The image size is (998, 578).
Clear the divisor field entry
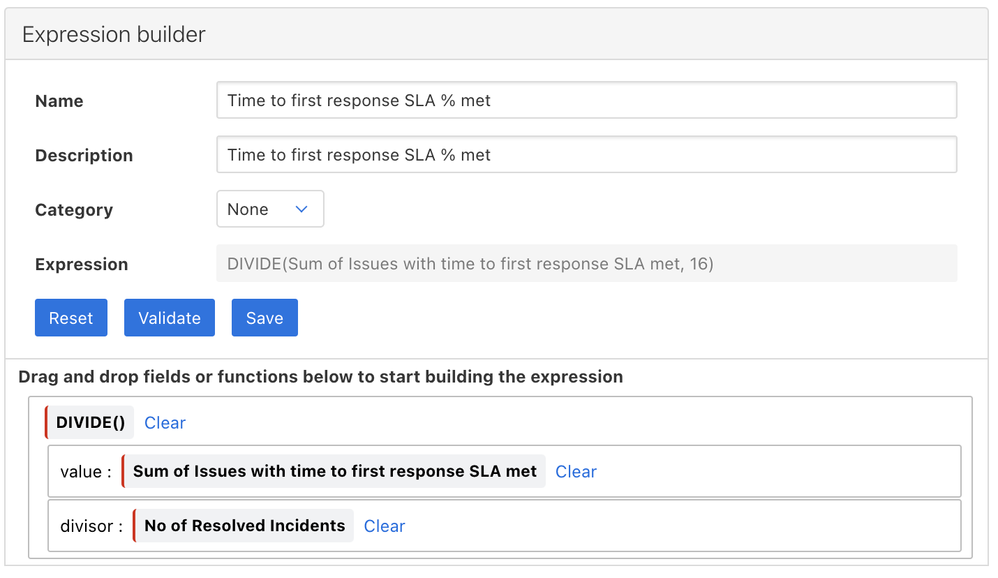[384, 526]
